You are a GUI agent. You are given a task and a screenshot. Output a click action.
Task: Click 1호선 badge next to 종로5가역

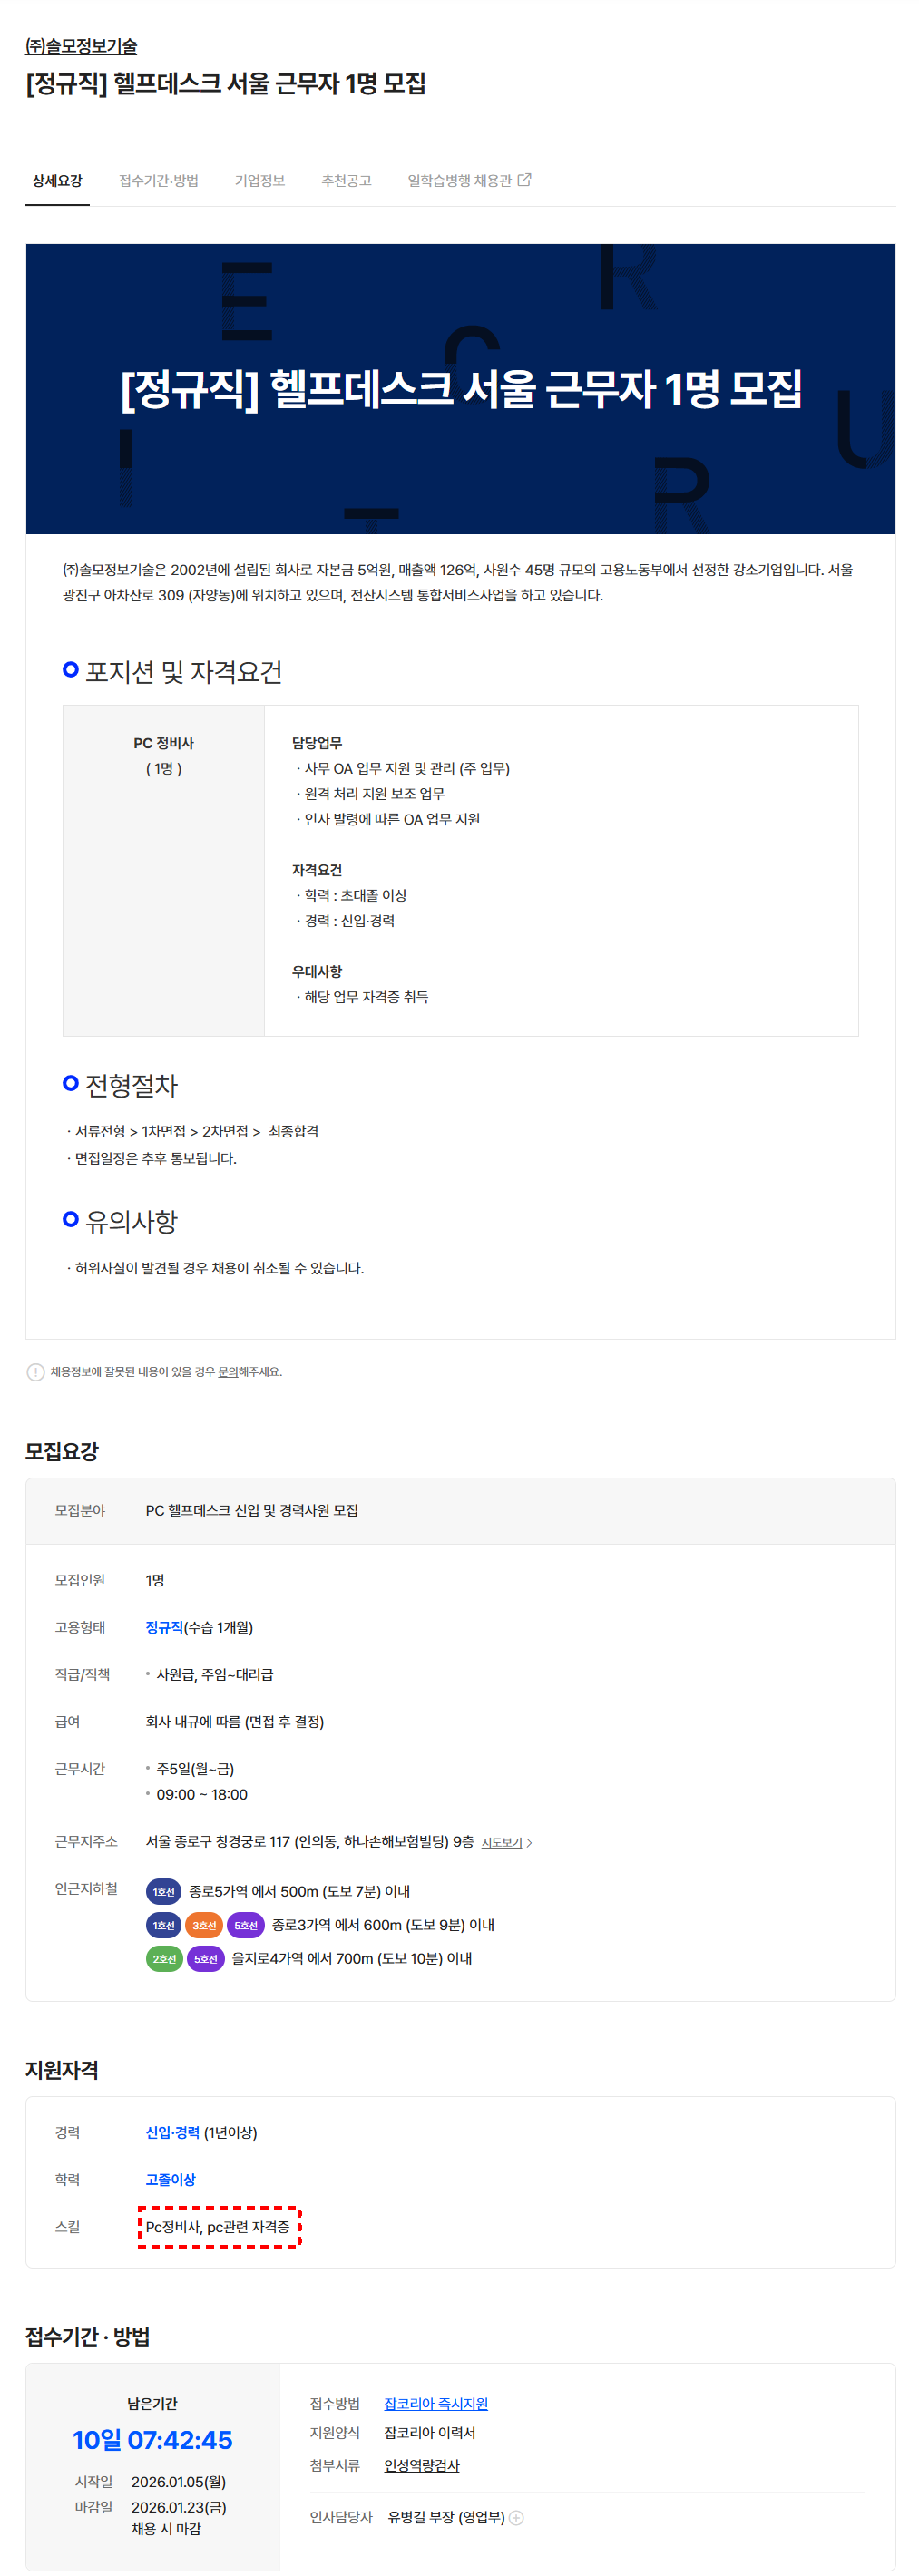point(164,1892)
